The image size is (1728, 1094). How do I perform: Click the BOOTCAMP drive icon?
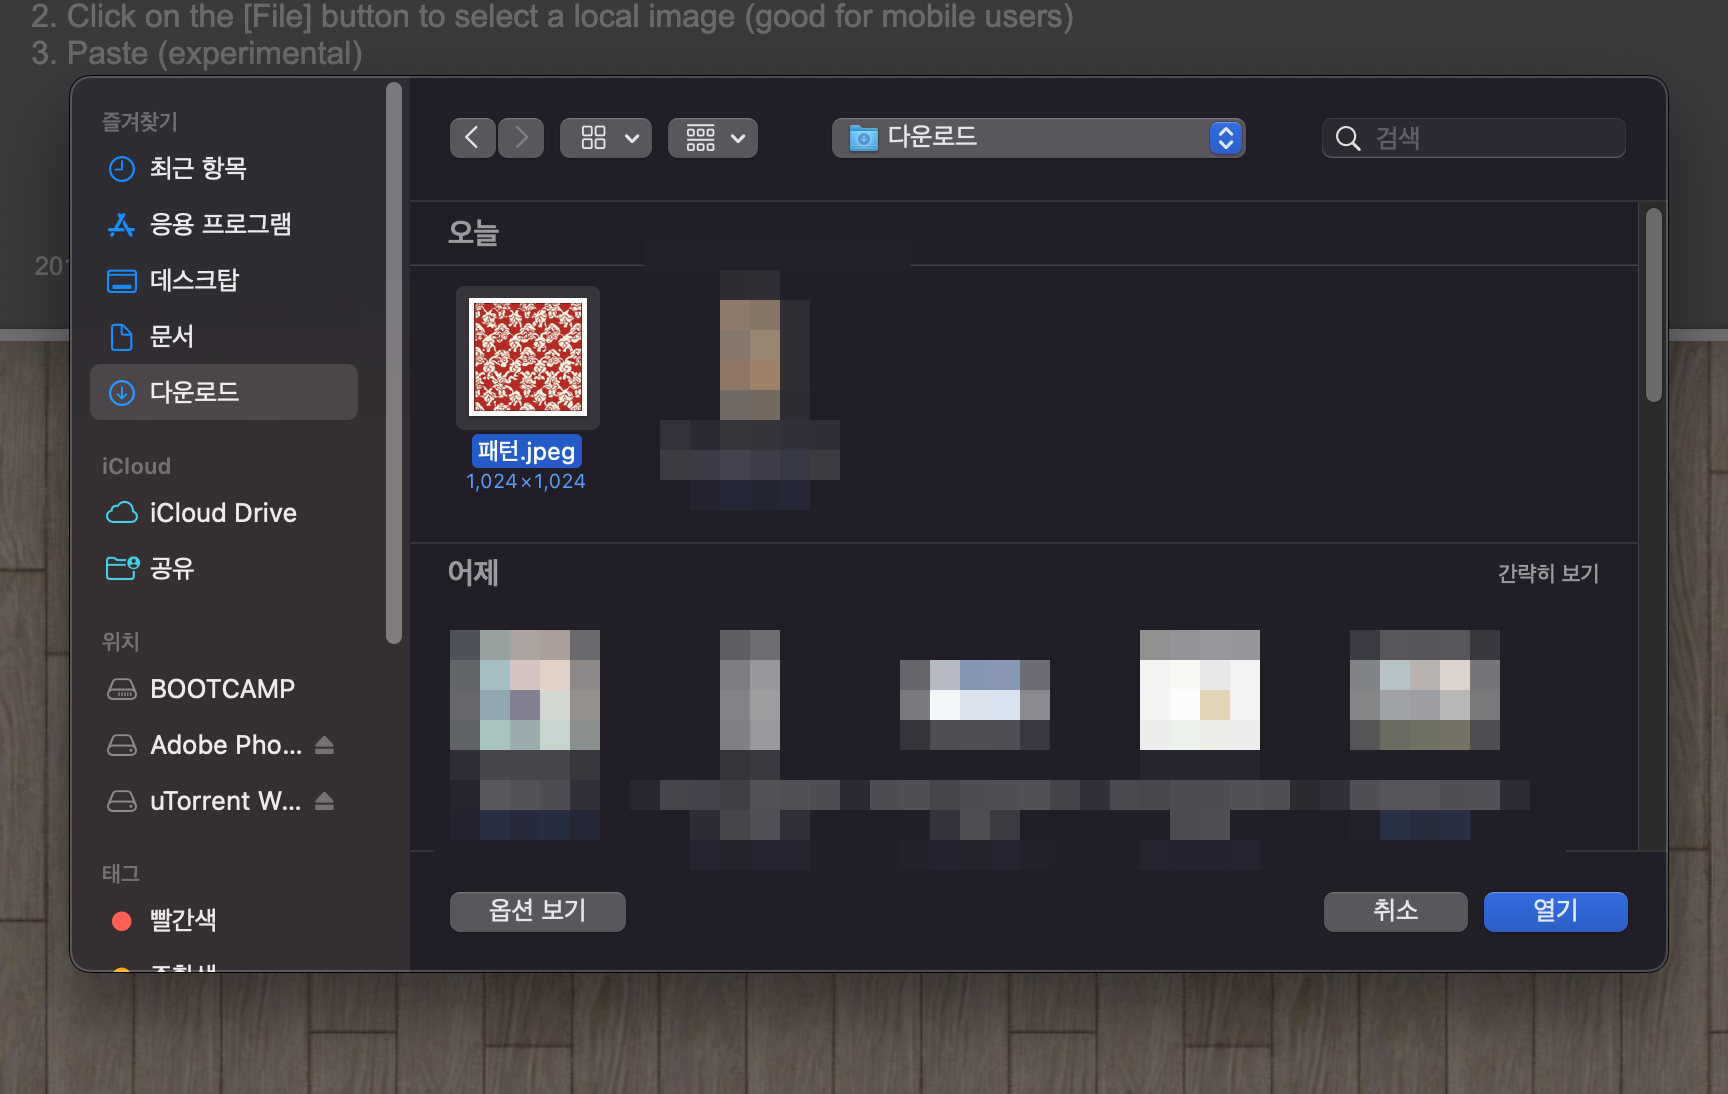click(122, 689)
